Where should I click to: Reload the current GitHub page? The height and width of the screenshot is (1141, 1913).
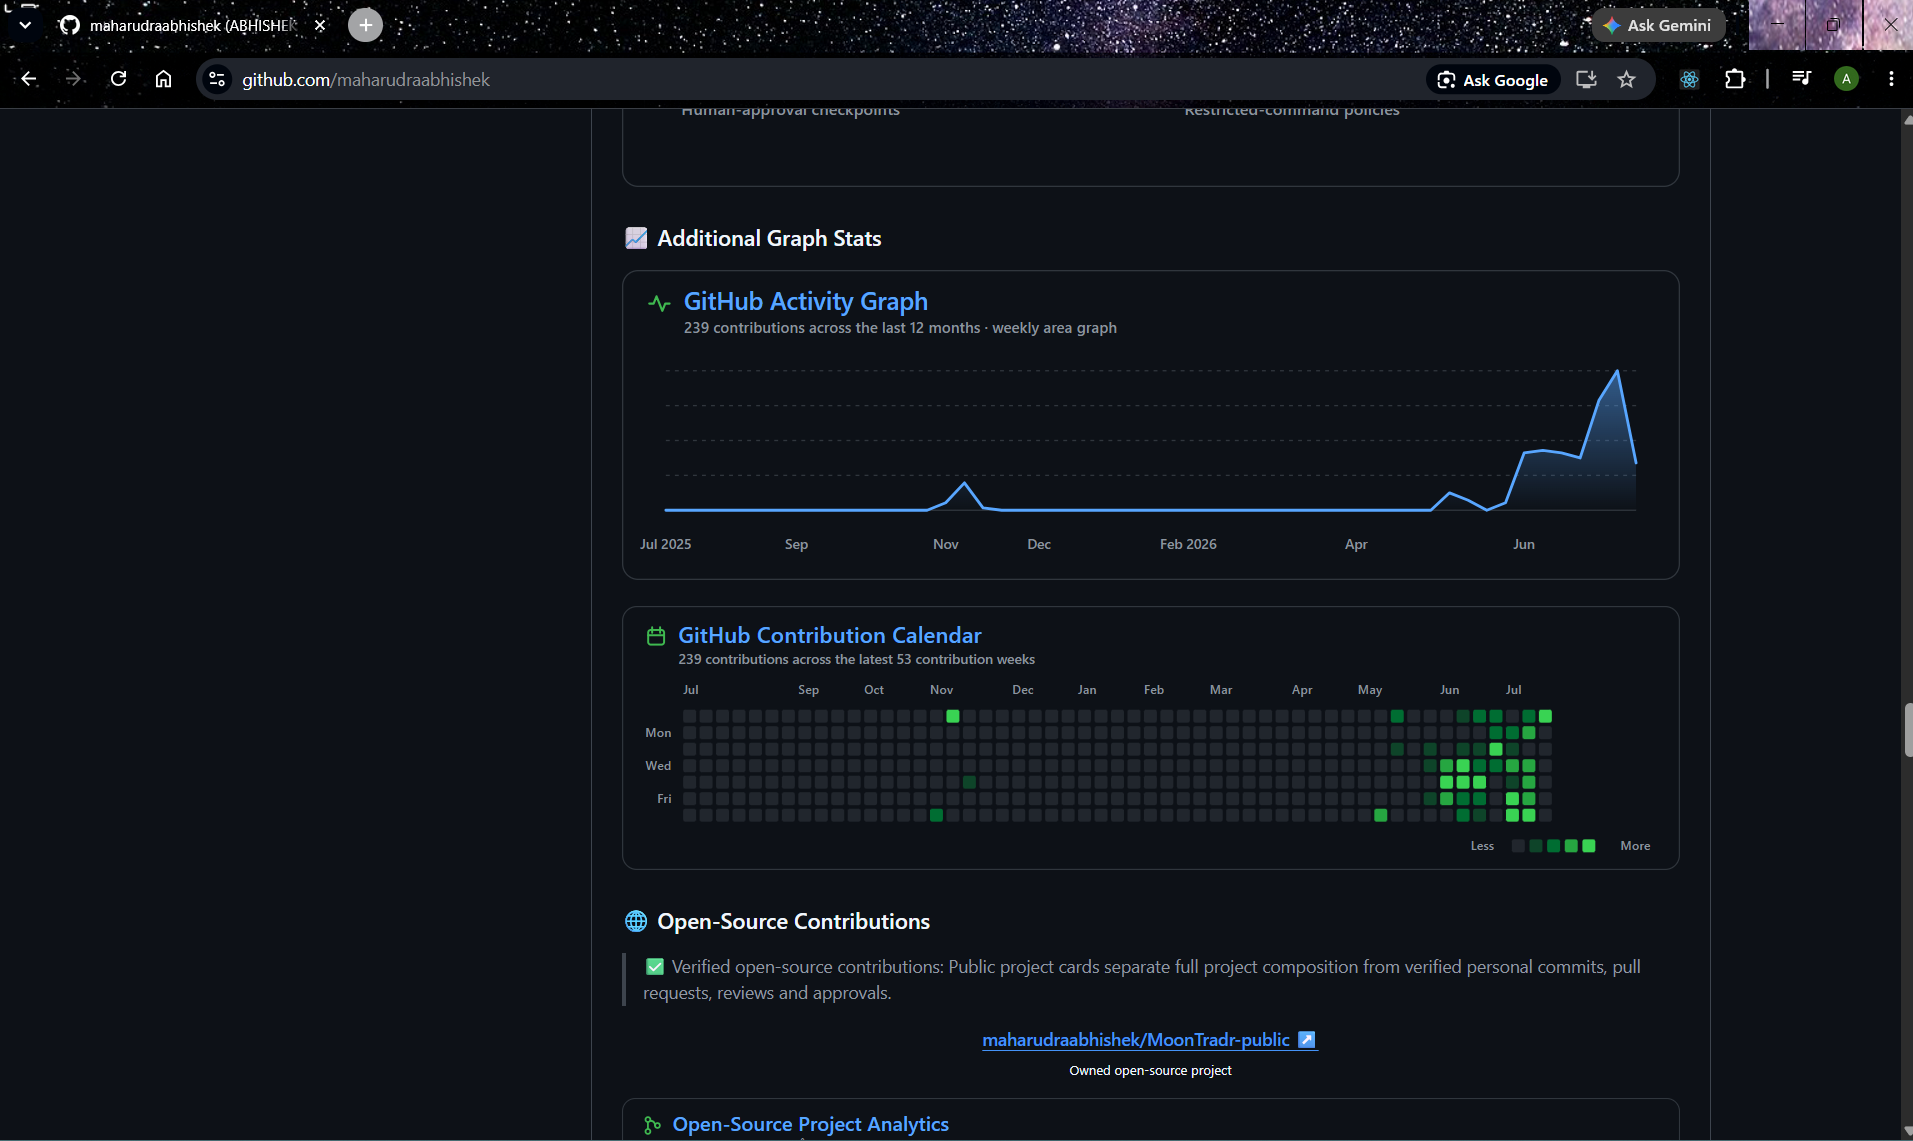118,79
